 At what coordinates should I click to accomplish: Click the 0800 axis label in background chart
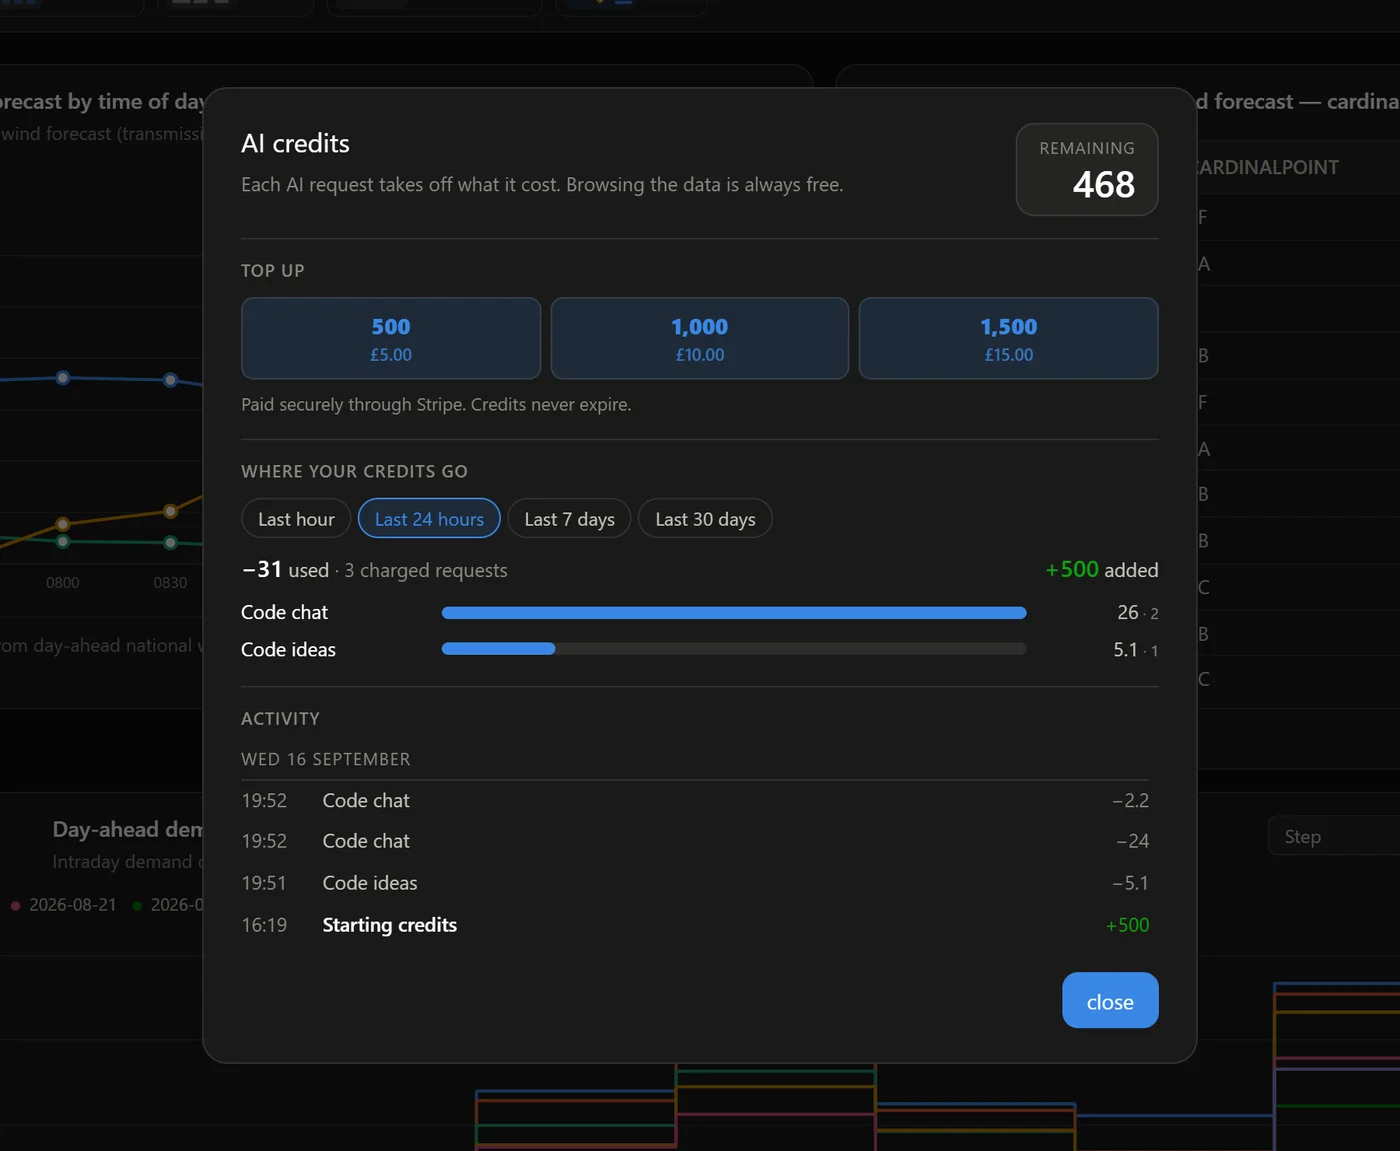pos(62,582)
